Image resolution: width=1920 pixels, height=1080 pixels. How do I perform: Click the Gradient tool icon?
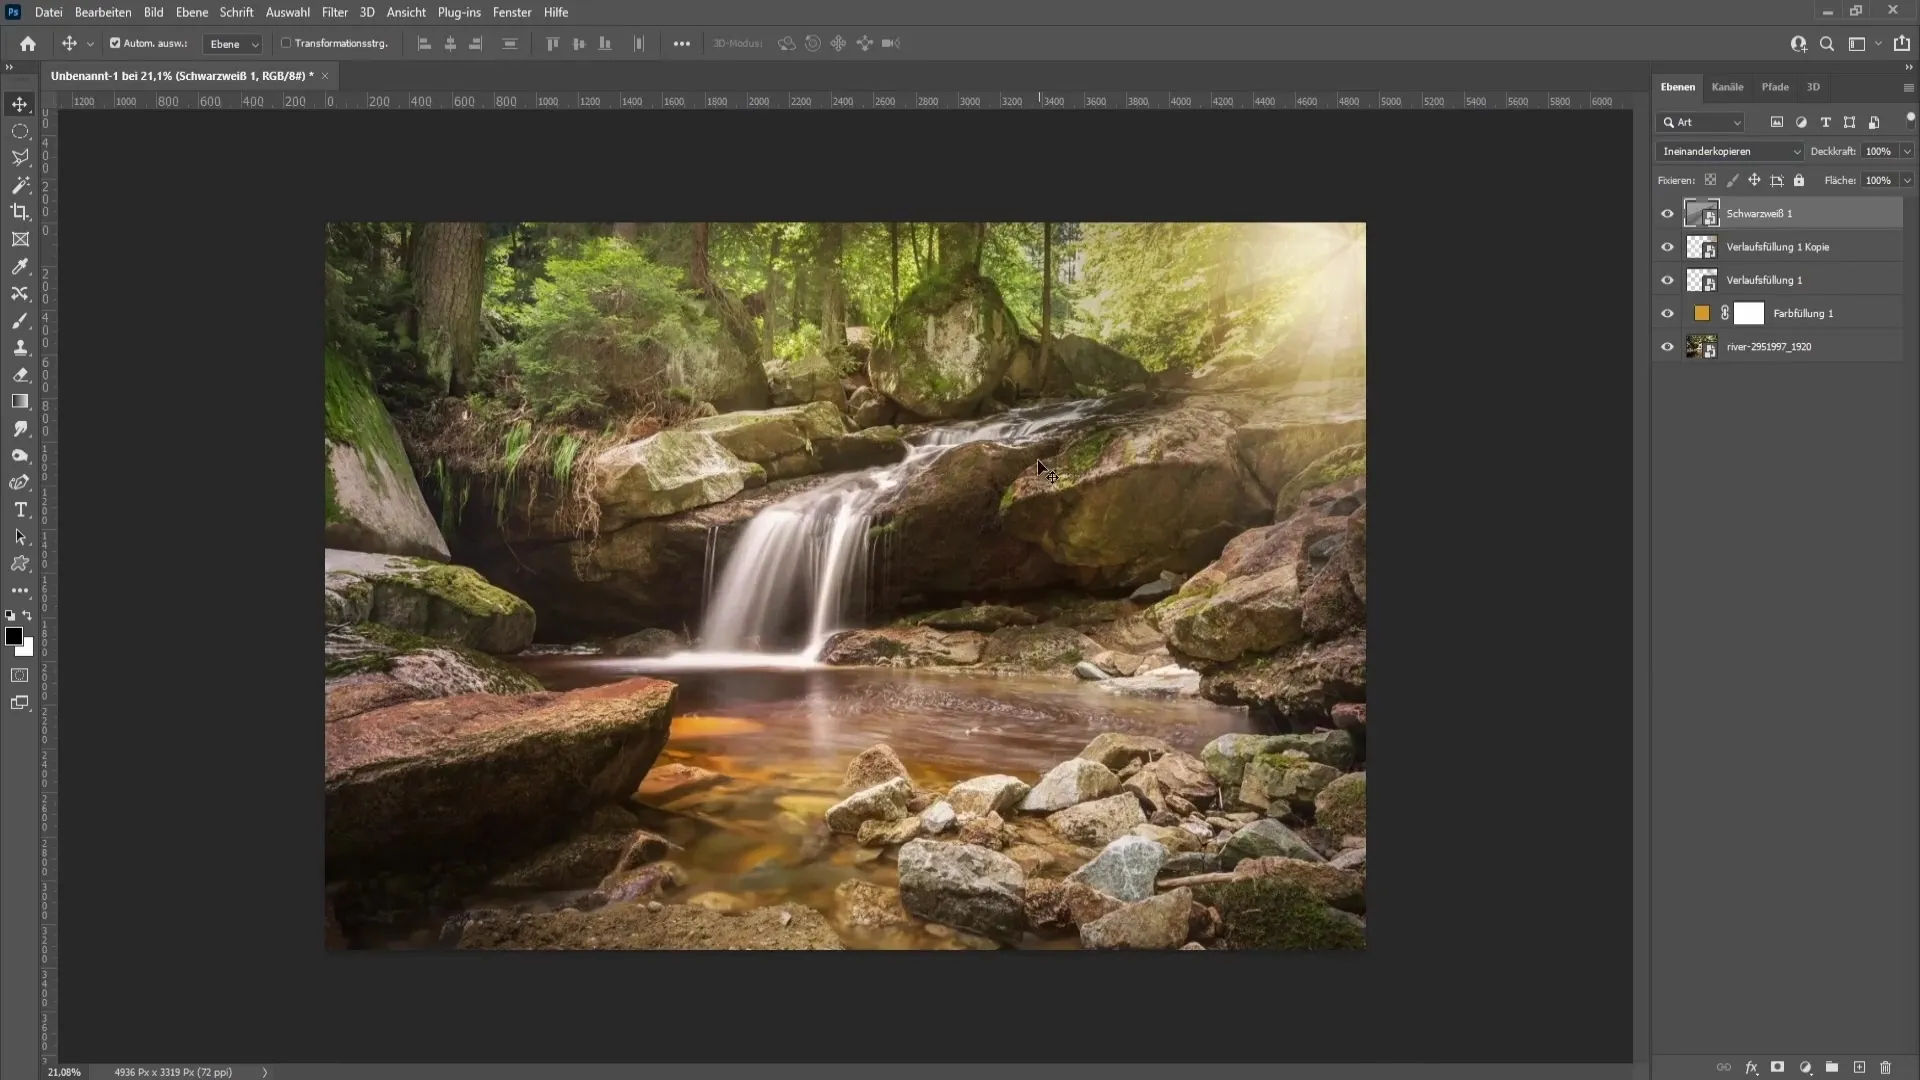tap(20, 401)
